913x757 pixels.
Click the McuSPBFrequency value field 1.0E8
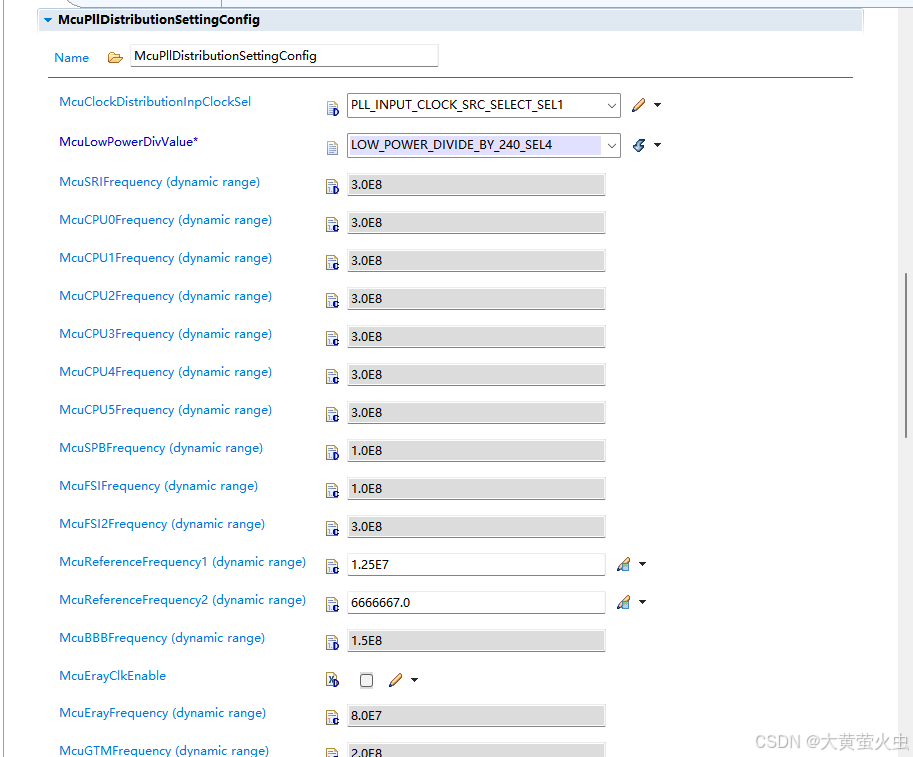click(x=476, y=451)
